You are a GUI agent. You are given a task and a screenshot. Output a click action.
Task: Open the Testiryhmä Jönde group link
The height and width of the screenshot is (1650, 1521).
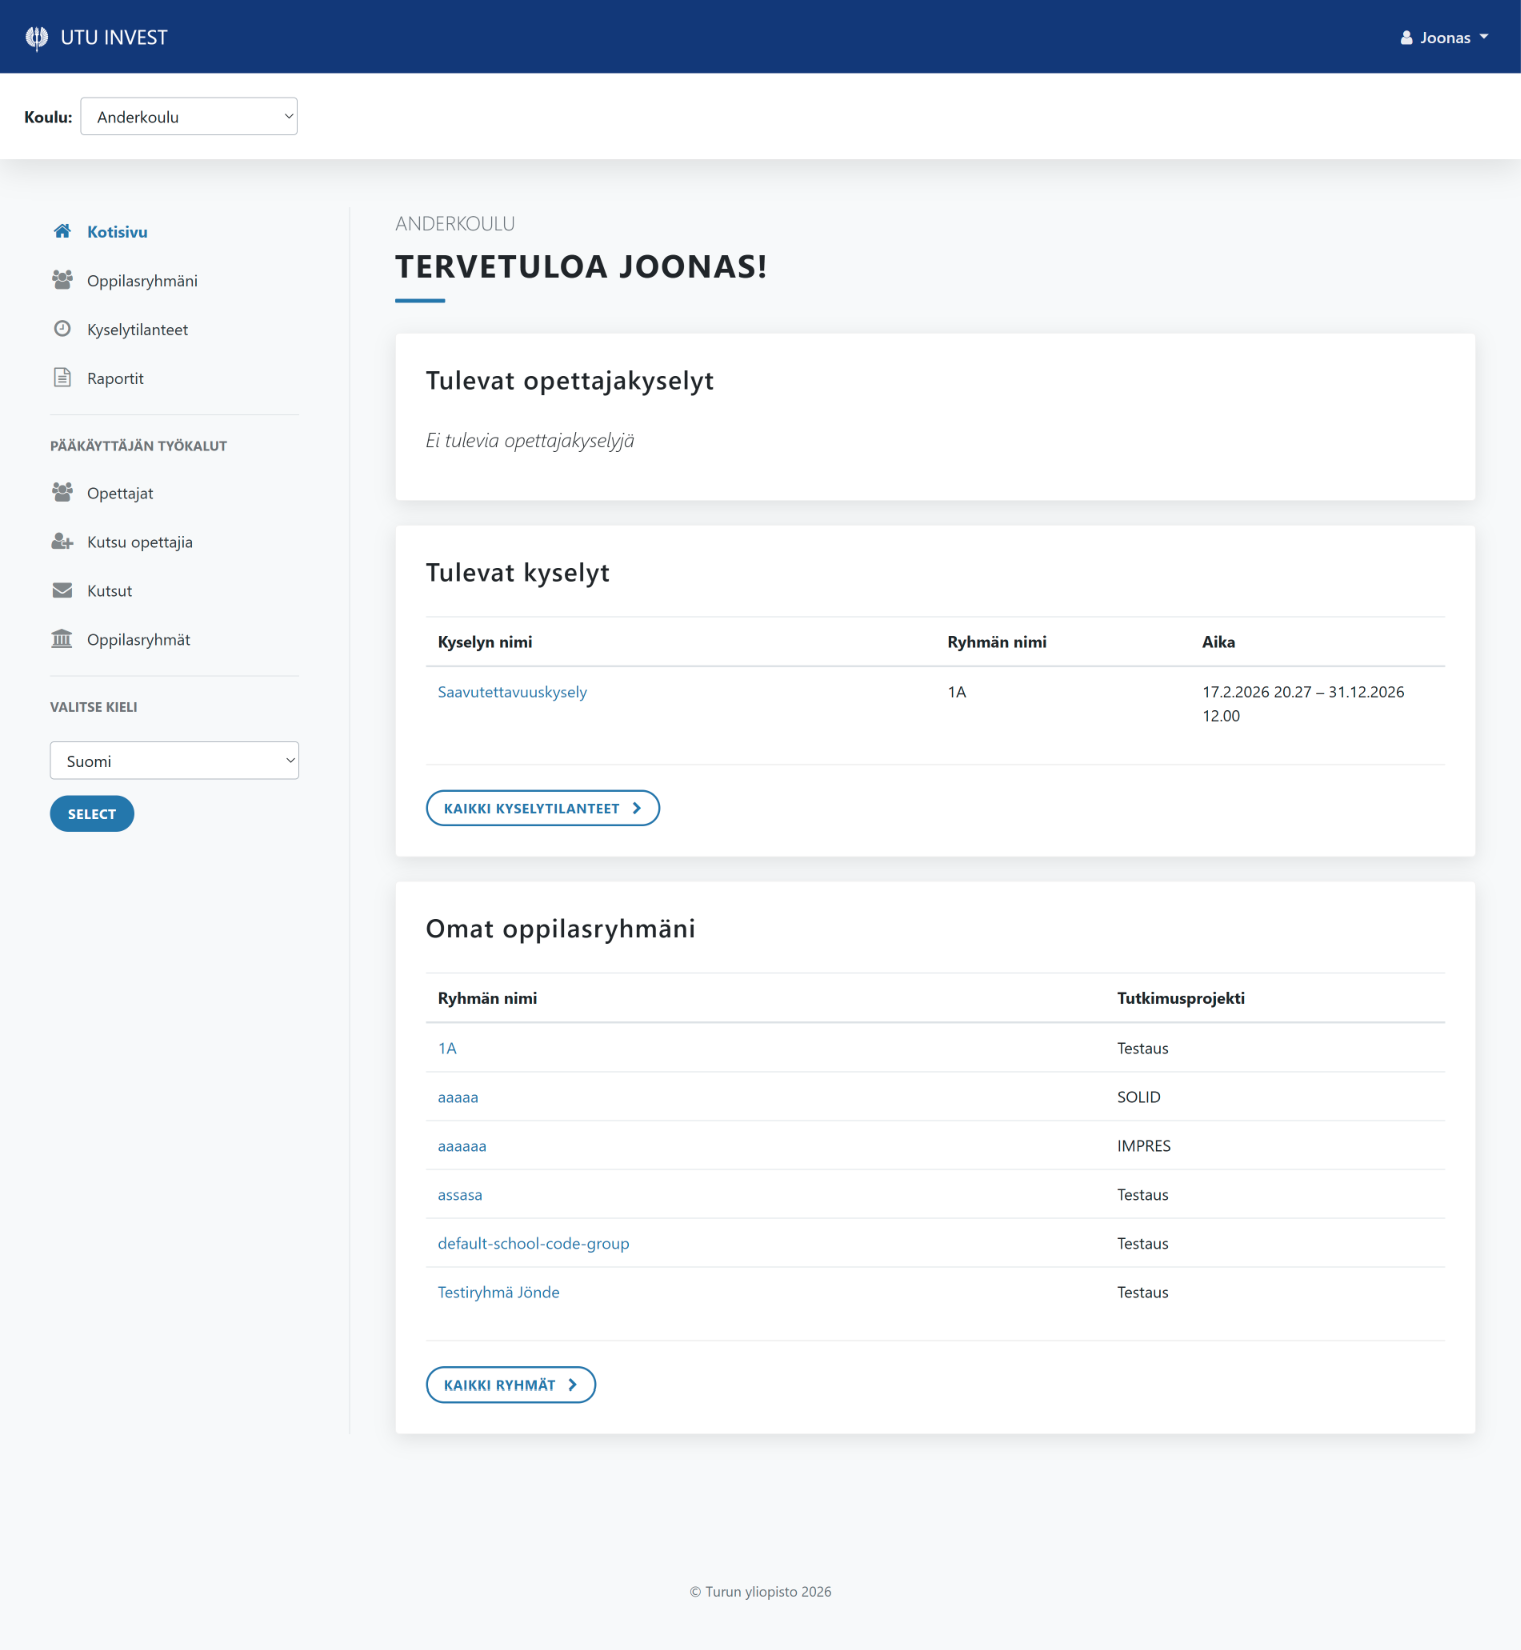point(498,1292)
